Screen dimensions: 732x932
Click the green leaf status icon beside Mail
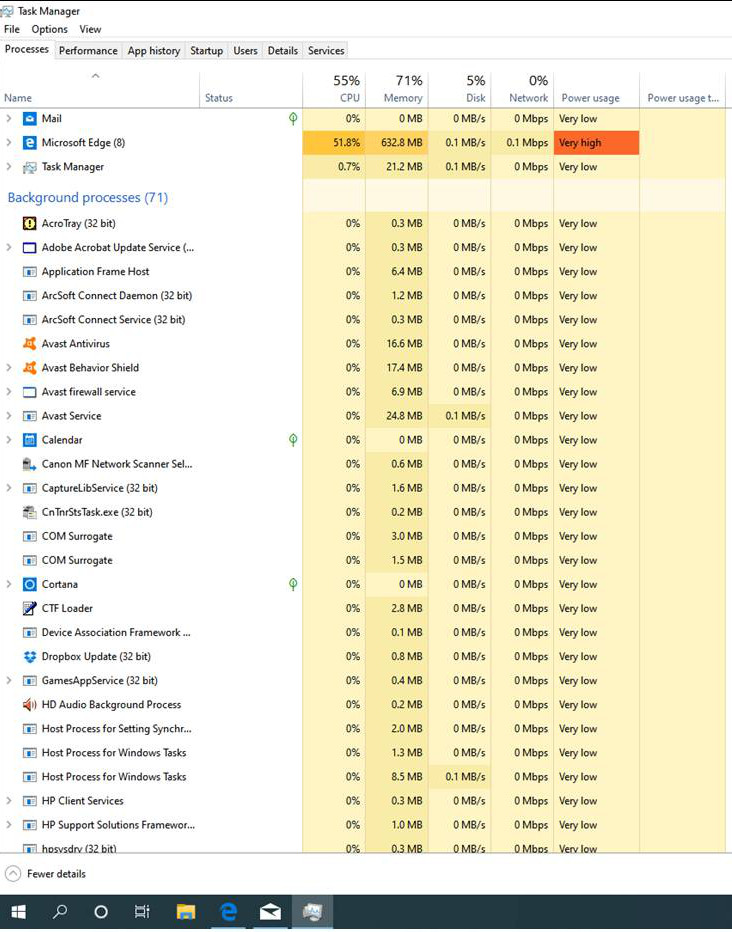[293, 118]
